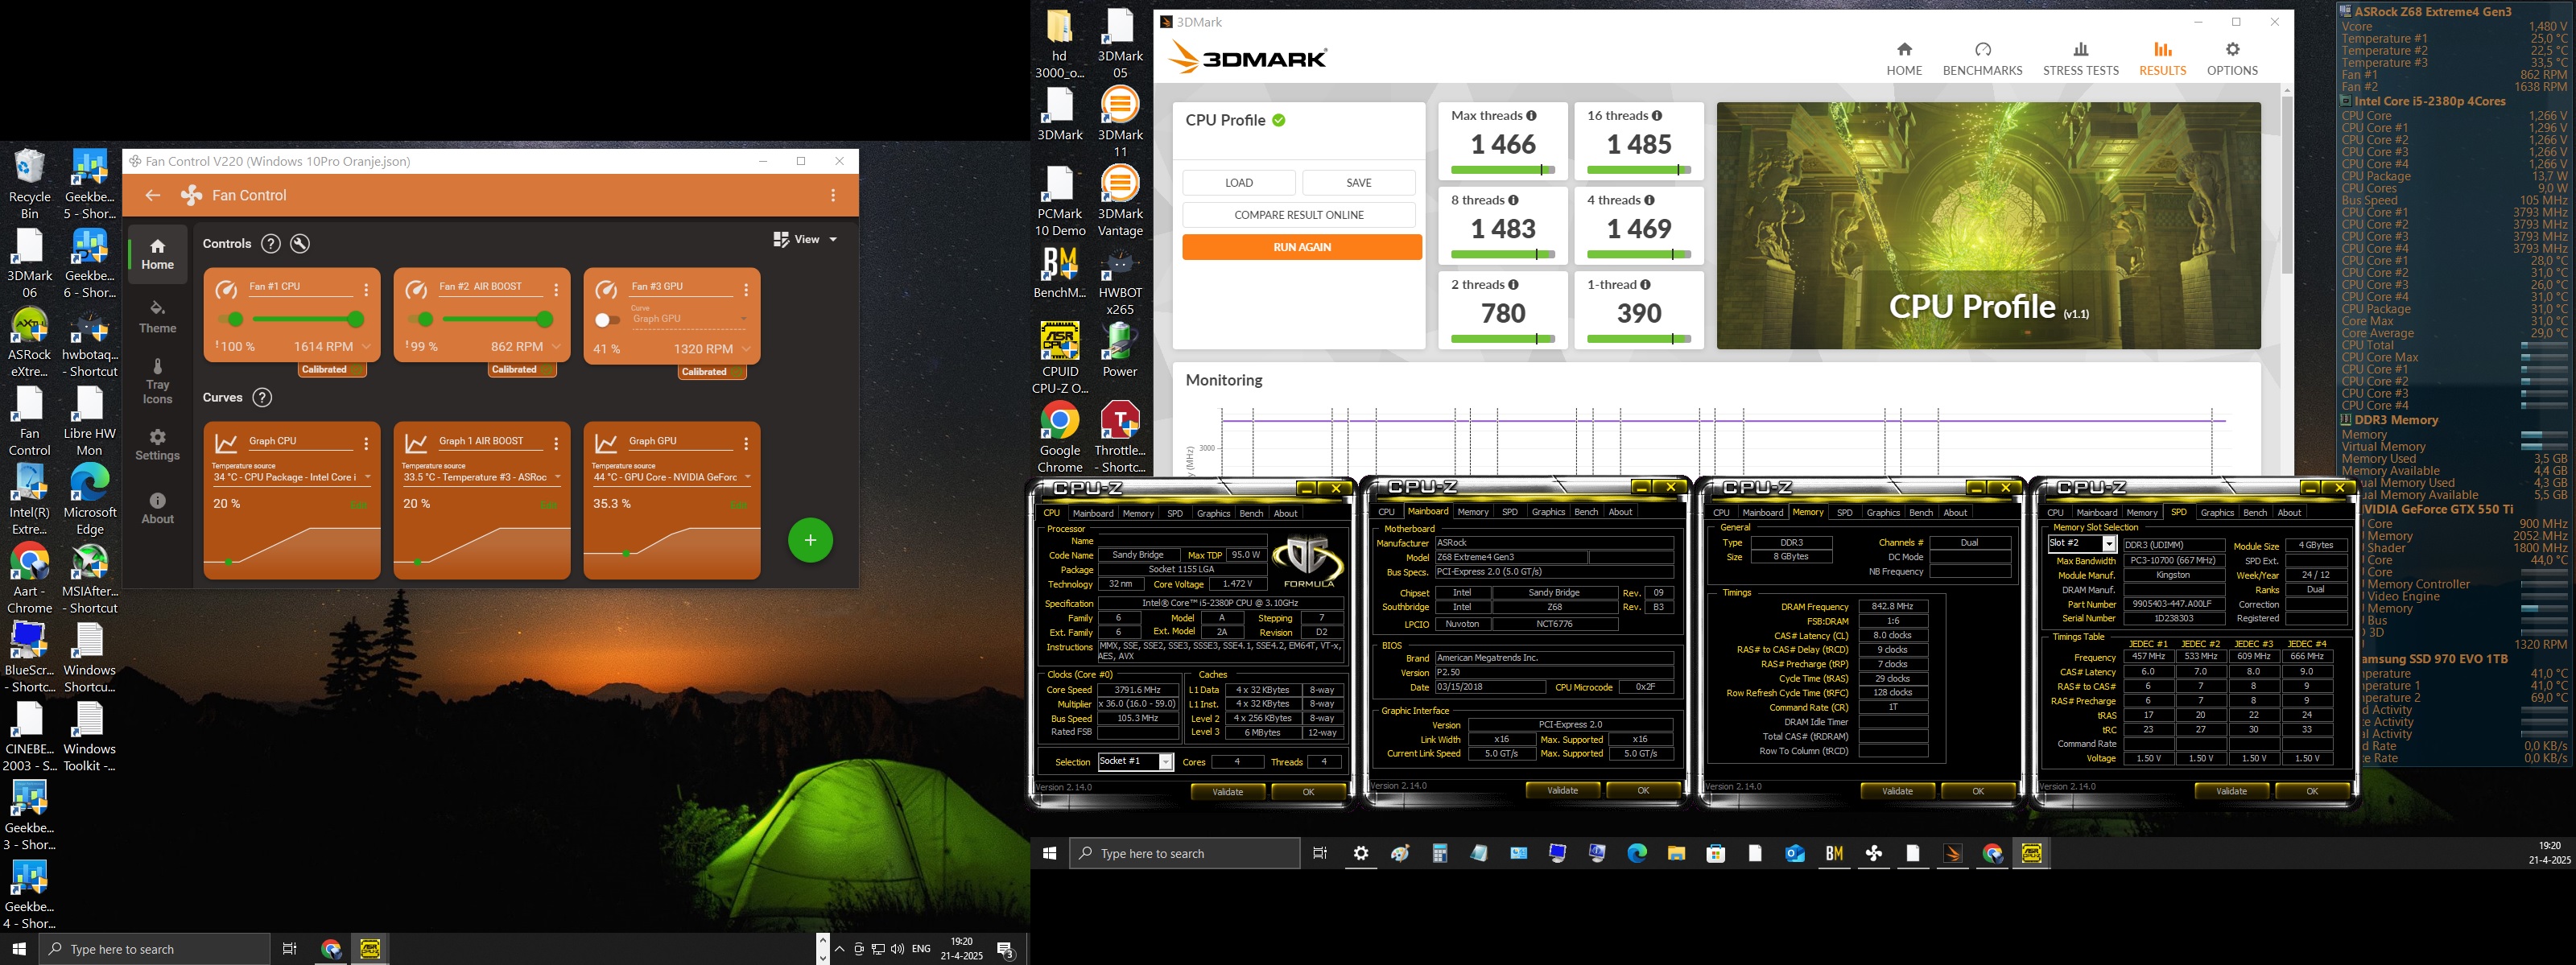Click the Outlook icon in right taskbar
This screenshot has width=2576, height=965.
pyautogui.click(x=1795, y=853)
